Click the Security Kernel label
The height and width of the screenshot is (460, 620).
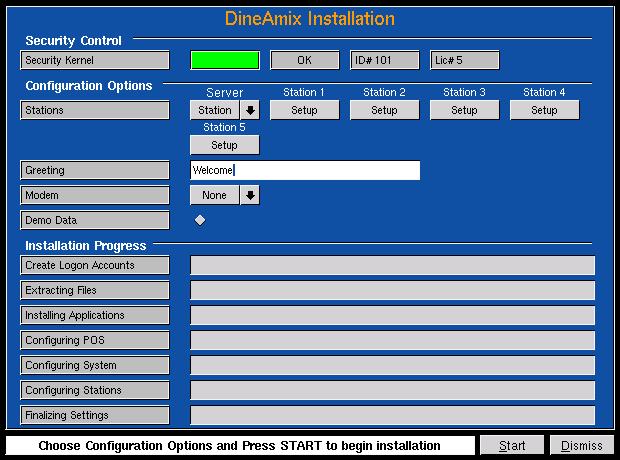(x=95, y=60)
